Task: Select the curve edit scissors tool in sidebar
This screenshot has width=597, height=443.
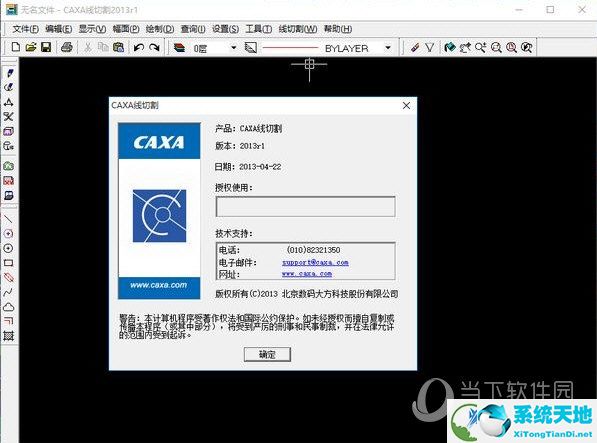Action: click(9, 116)
